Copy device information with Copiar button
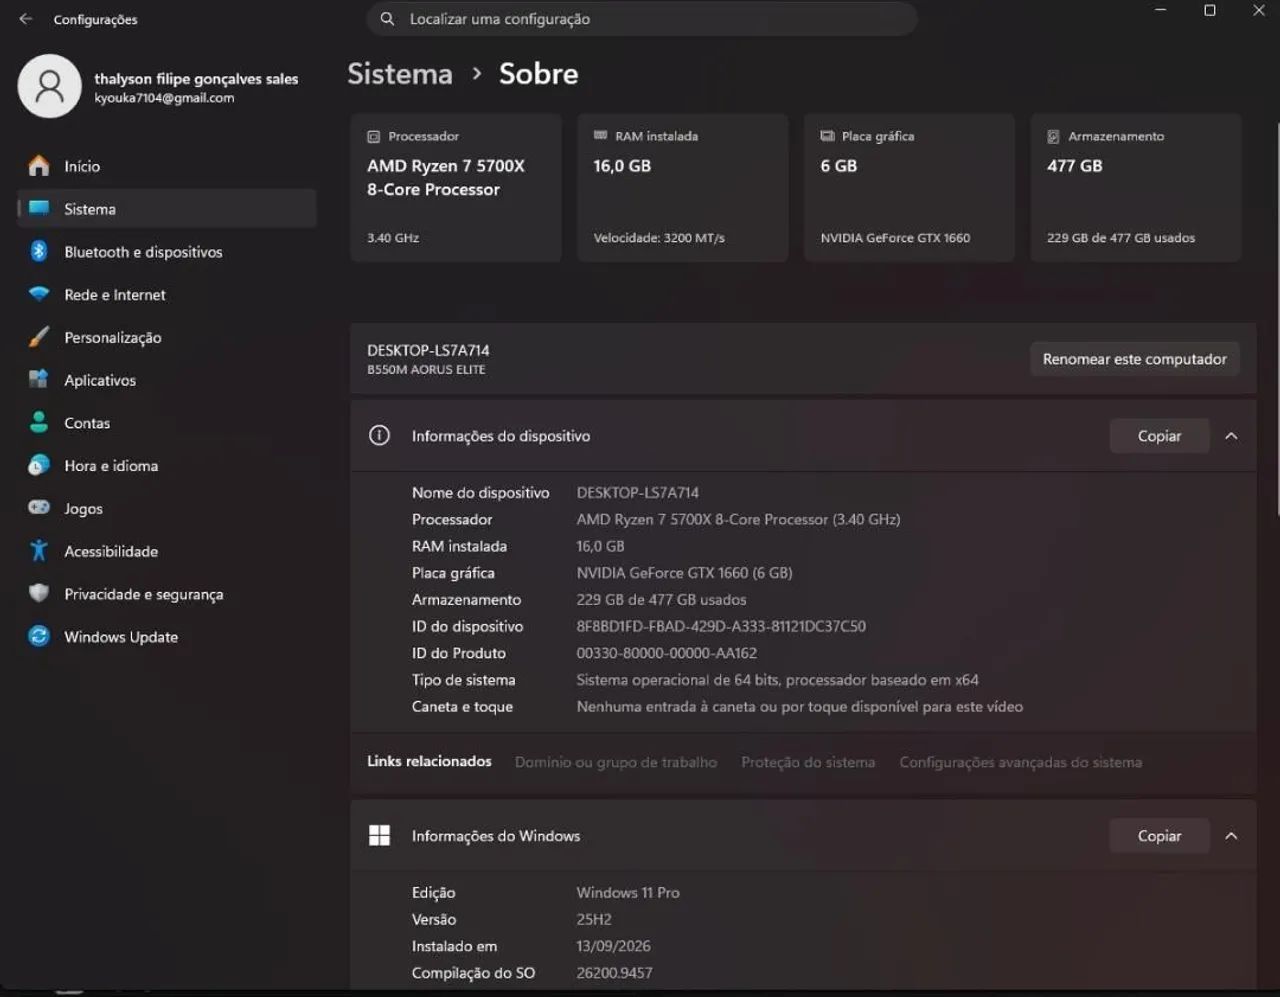Screen dimensions: 1280x997 tap(1159, 436)
